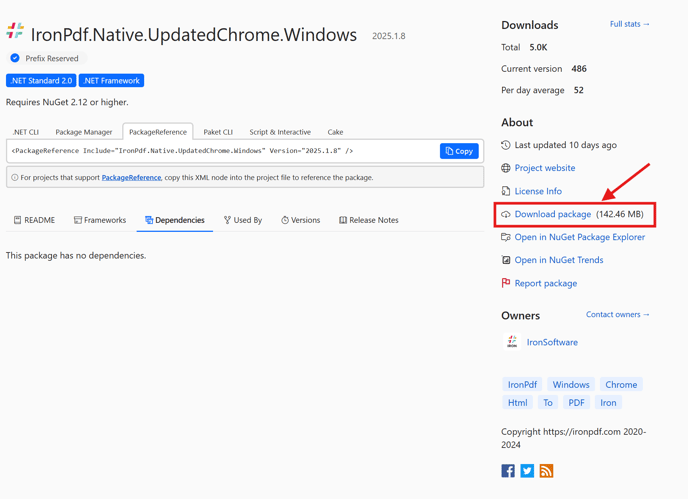Open the RSS feed icon

[546, 471]
